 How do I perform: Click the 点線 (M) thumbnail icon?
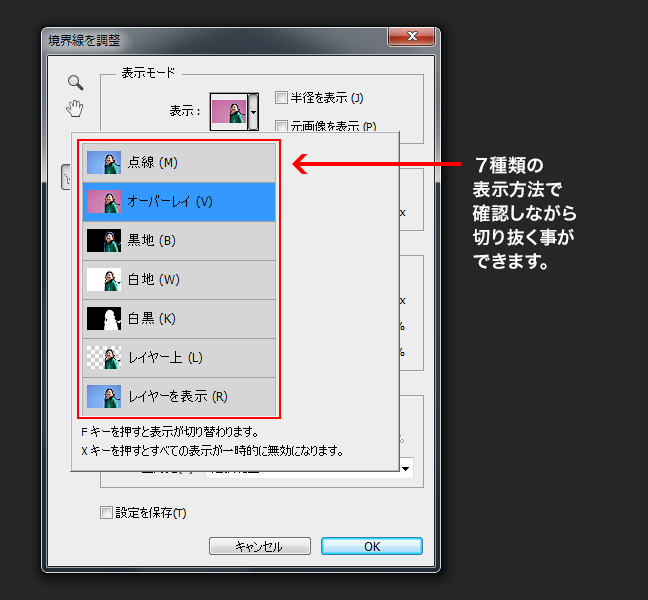point(104,162)
